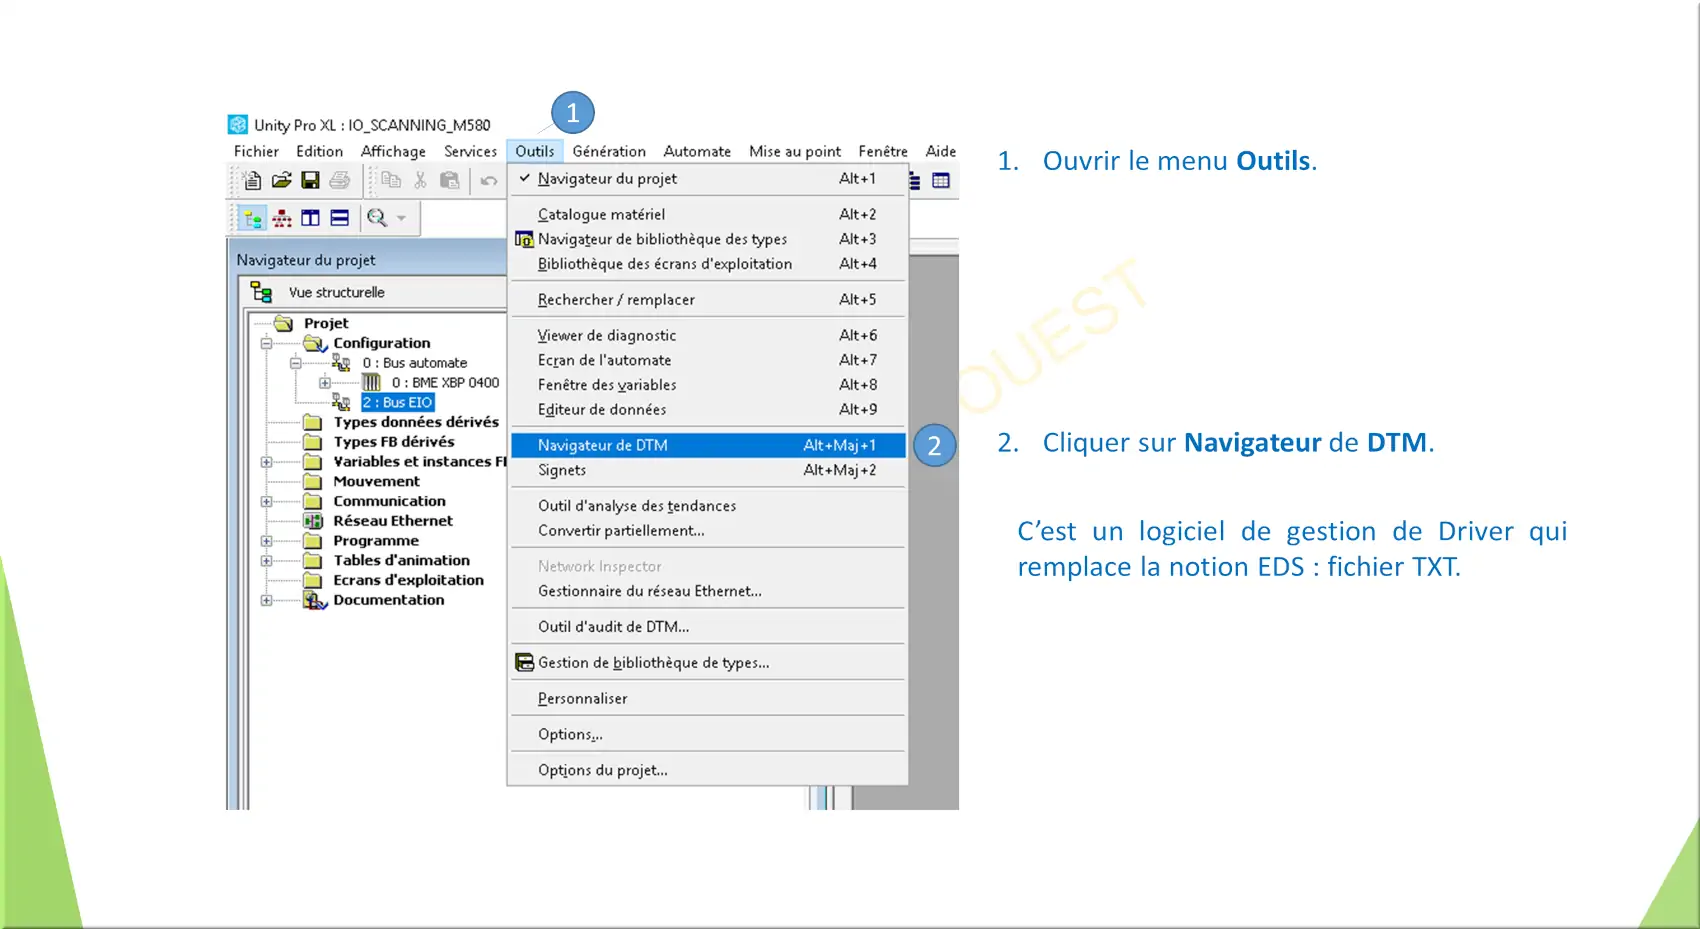Click the Bus automate network icon
The height and width of the screenshot is (929, 1700).
[341, 363]
